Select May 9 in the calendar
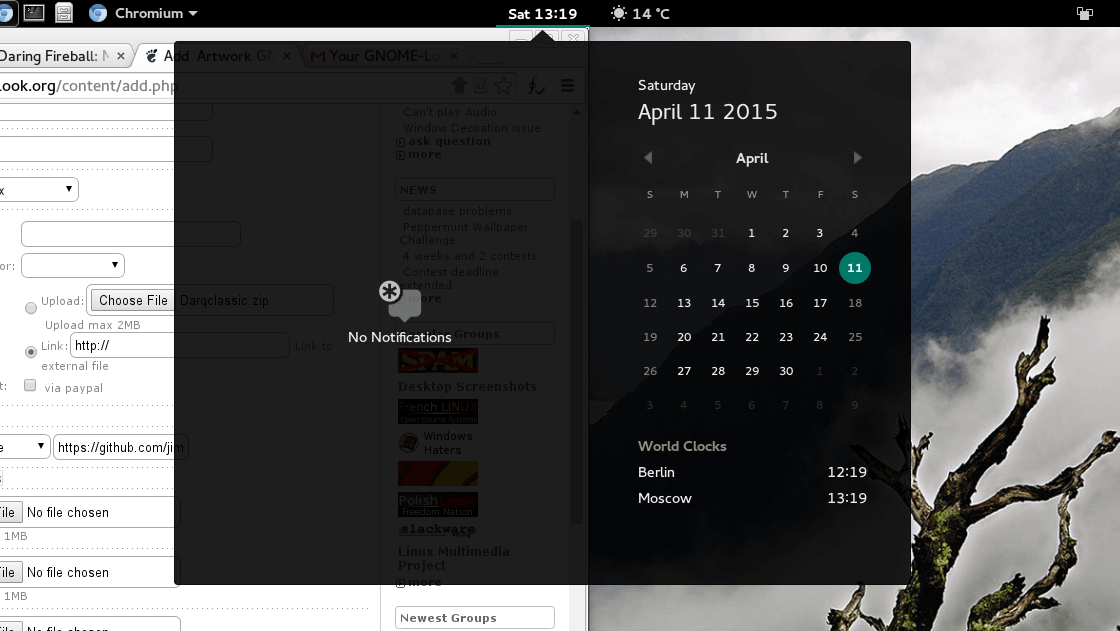Image resolution: width=1120 pixels, height=631 pixels. point(854,405)
